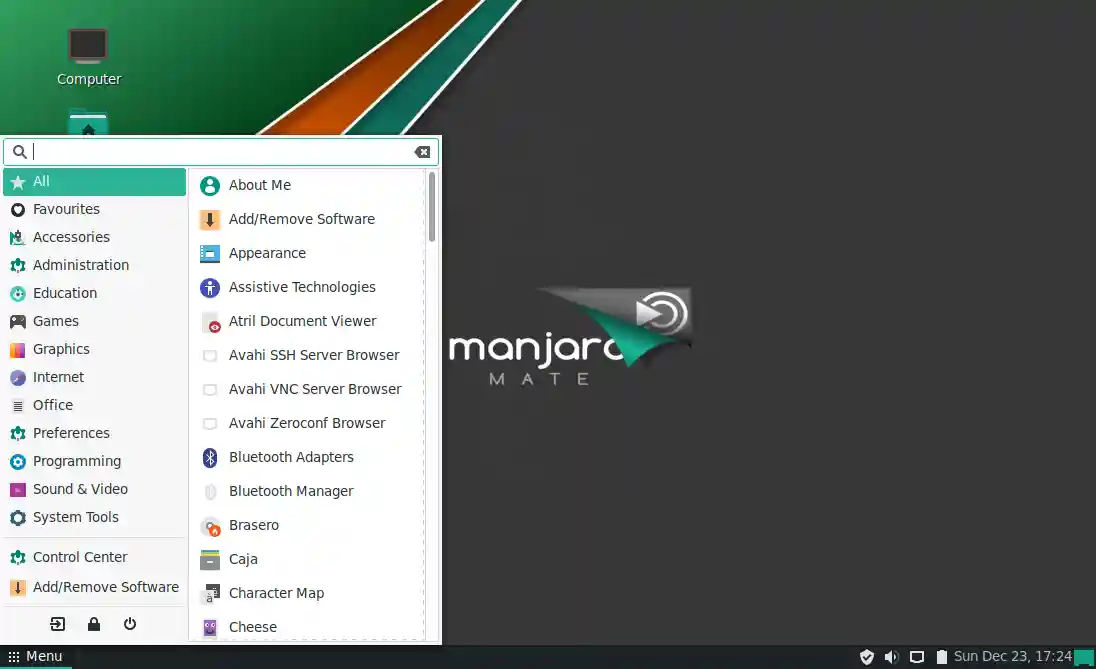The height and width of the screenshot is (669, 1096).
Task: Select the Administration category
Action: 94,265
